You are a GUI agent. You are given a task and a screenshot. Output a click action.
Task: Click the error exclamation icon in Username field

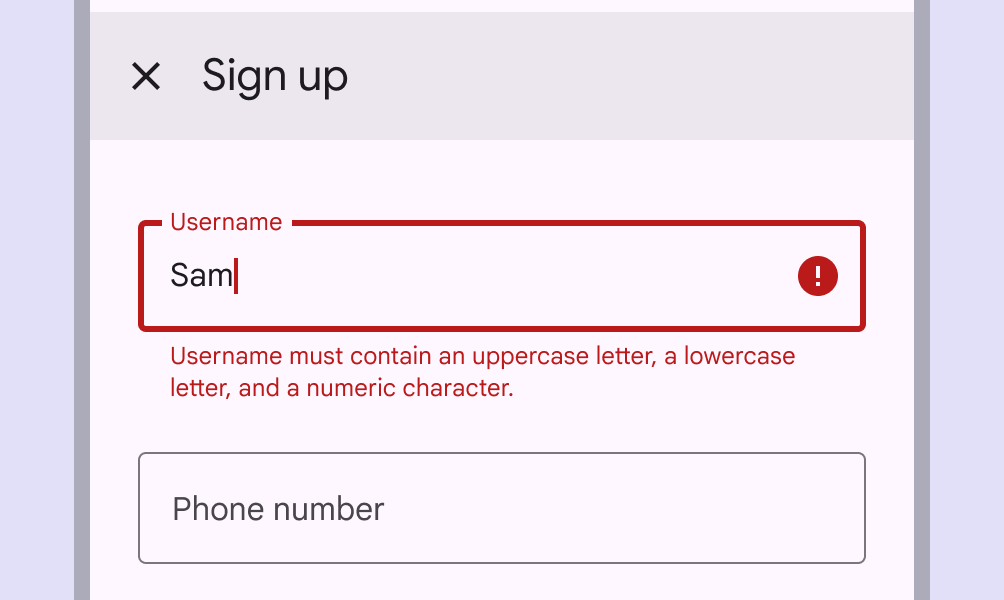click(818, 276)
